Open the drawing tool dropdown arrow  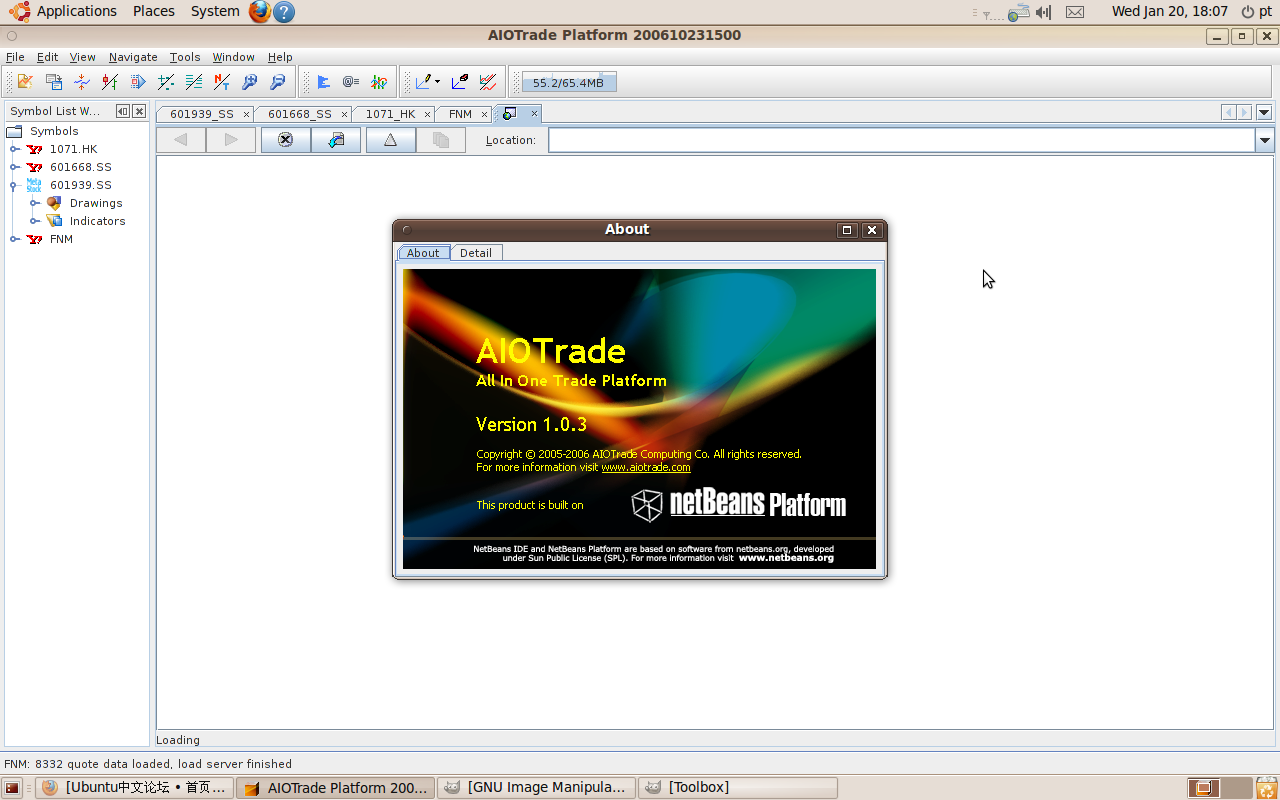(x=438, y=82)
